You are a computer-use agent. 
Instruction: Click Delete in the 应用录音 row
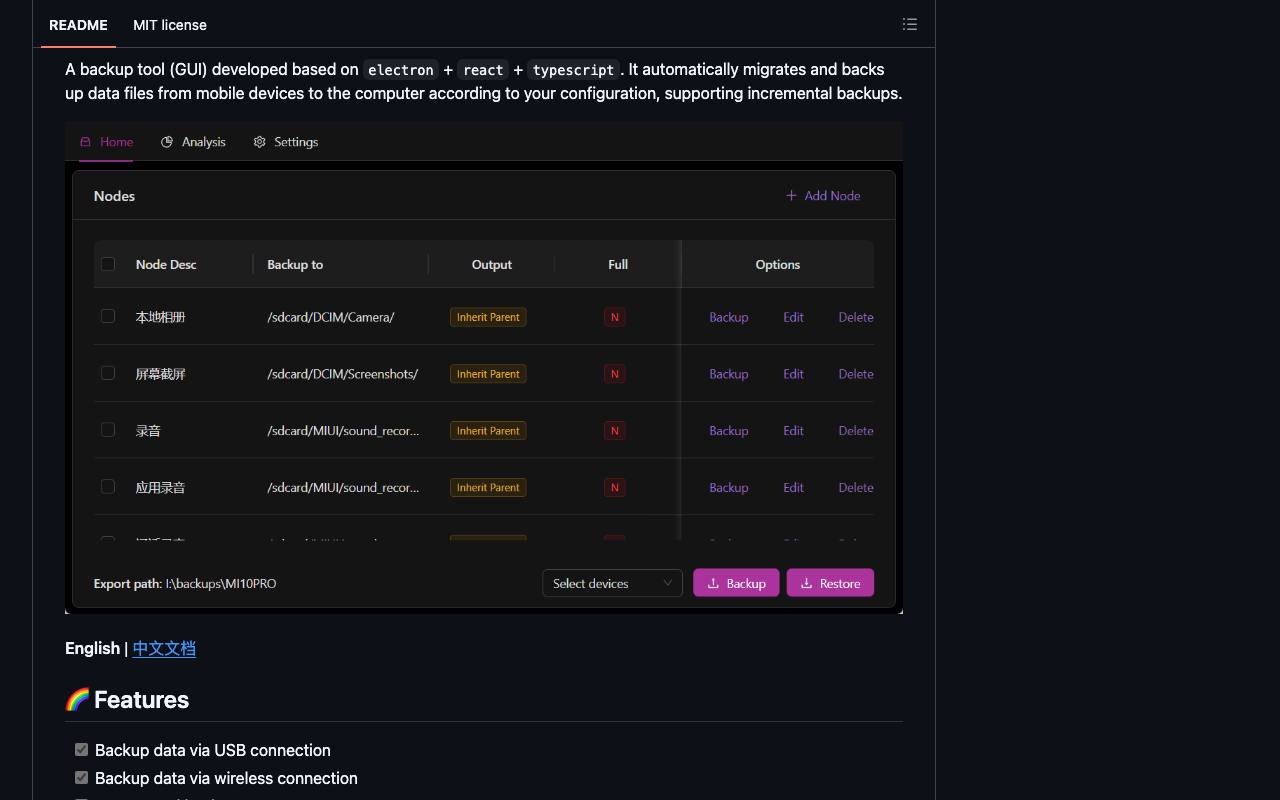pos(856,488)
